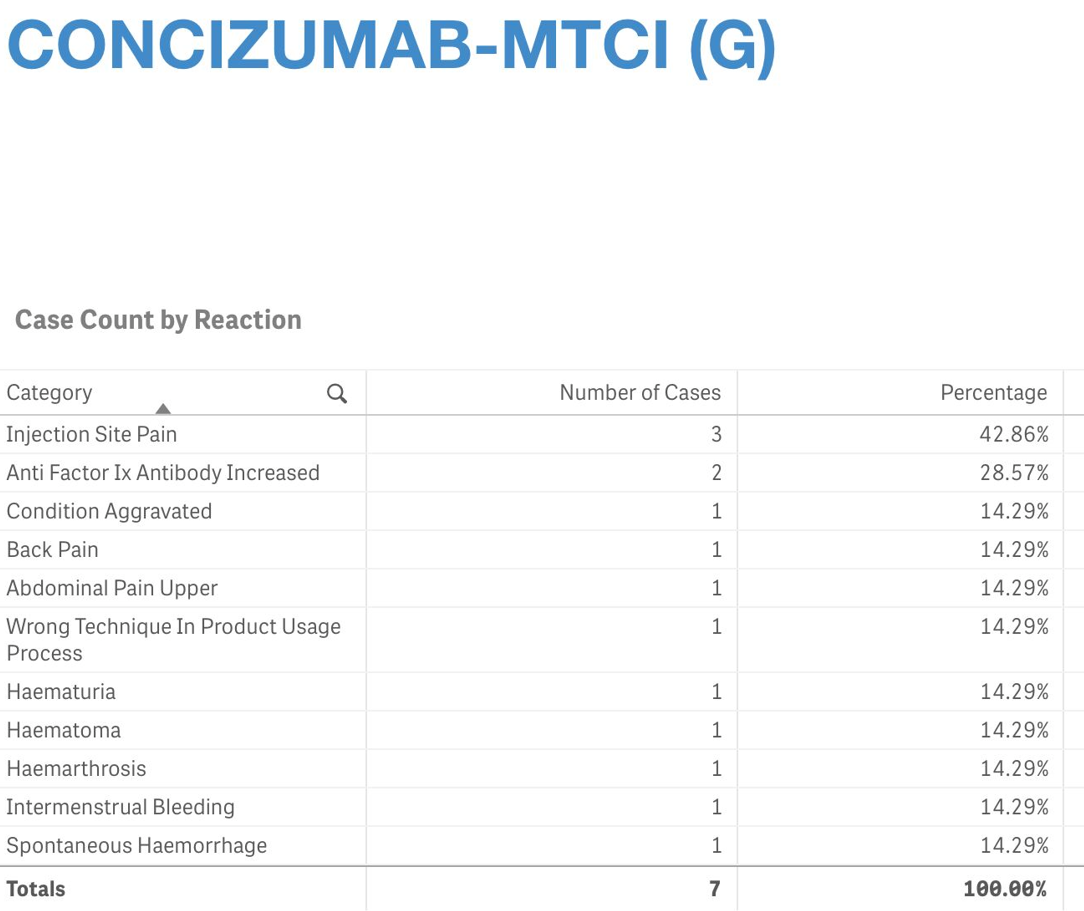Sort by the Percentage column header
Image resolution: width=1084 pixels, height=911 pixels.
(993, 393)
